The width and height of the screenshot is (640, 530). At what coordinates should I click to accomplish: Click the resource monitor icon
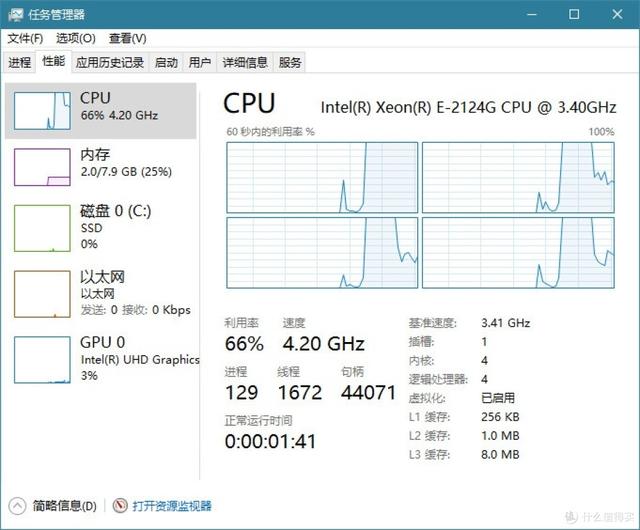tap(120, 506)
